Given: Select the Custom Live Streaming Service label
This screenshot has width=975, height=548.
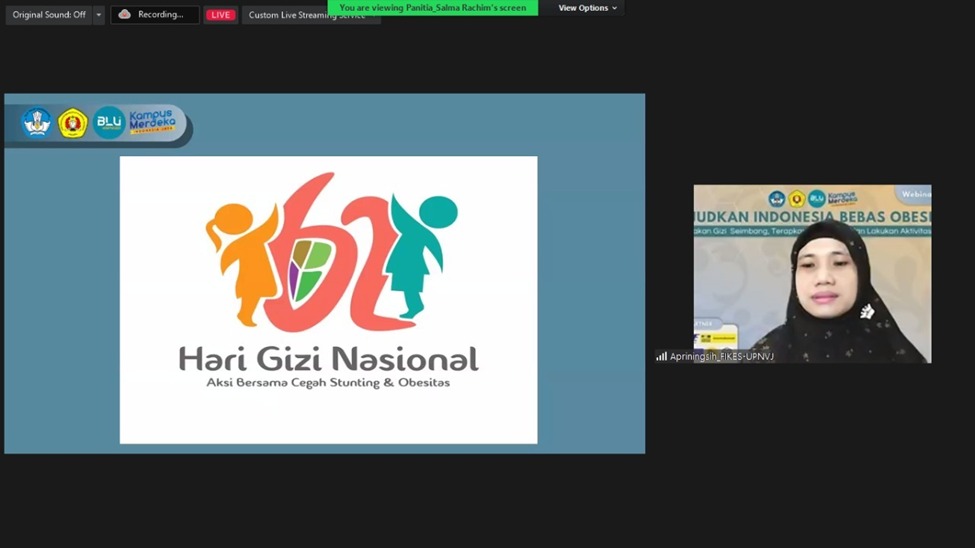Looking at the screenshot, I should pos(307,16).
